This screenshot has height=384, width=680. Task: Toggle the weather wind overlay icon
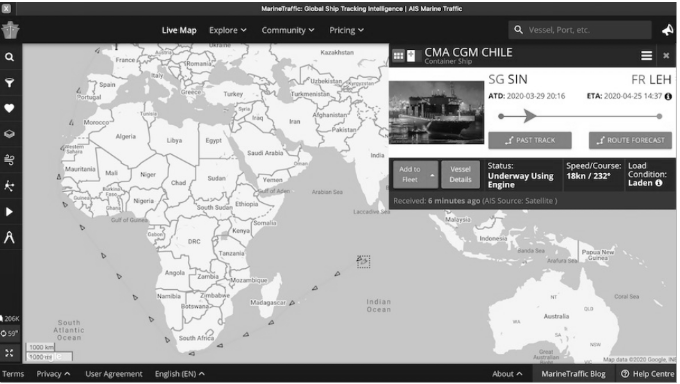pyautogui.click(x=9, y=160)
